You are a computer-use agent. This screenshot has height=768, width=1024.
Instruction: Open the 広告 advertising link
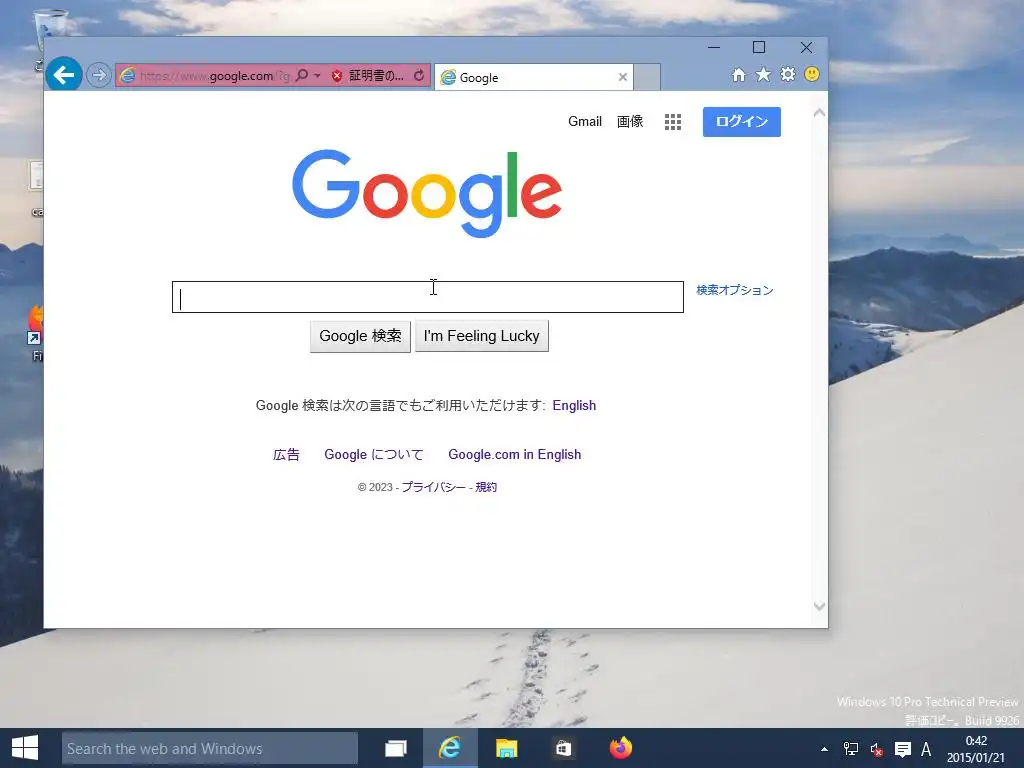tap(286, 455)
